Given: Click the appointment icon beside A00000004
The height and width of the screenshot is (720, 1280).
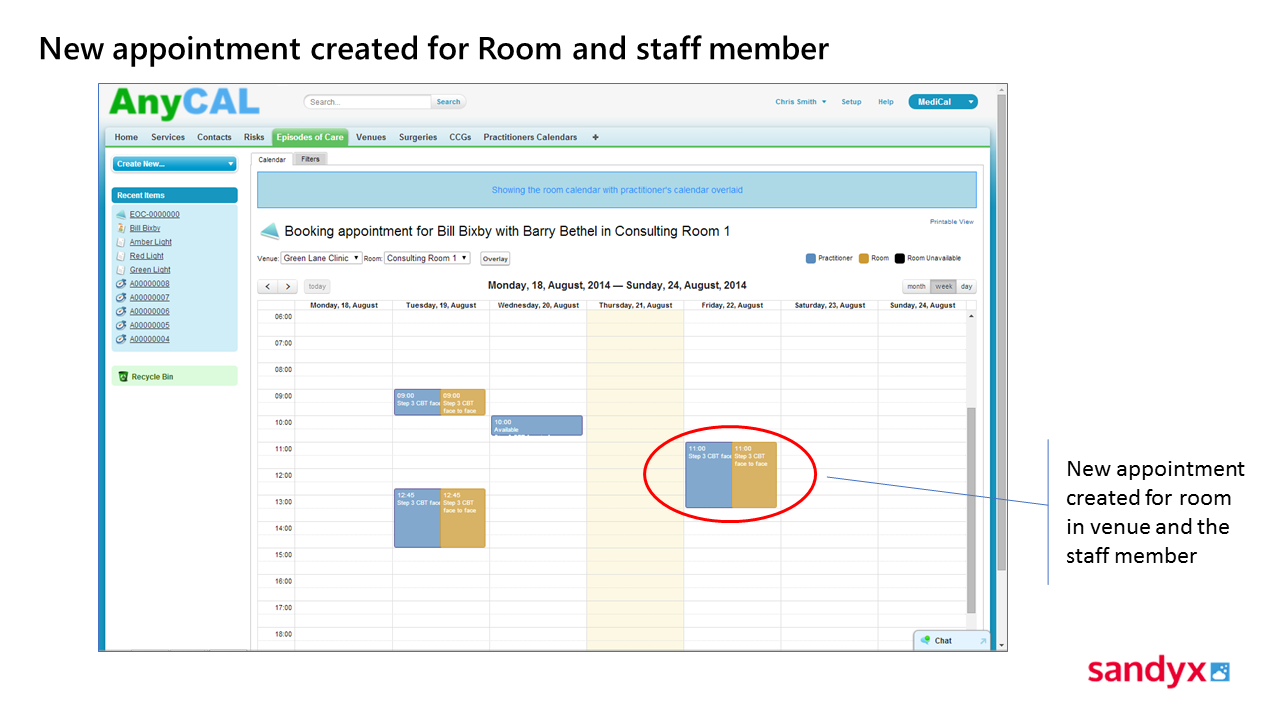Looking at the screenshot, I should (121, 339).
